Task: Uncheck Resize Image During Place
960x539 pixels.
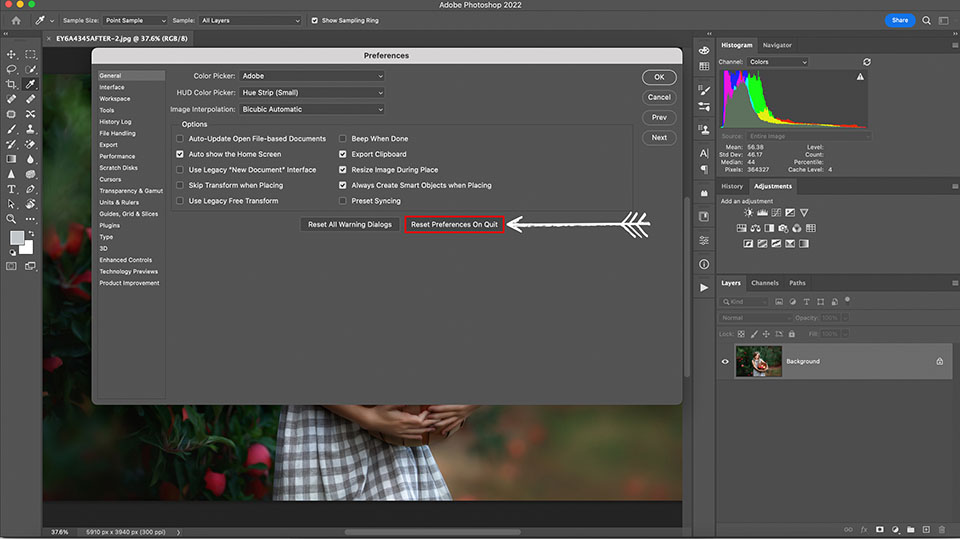Action: (342, 170)
